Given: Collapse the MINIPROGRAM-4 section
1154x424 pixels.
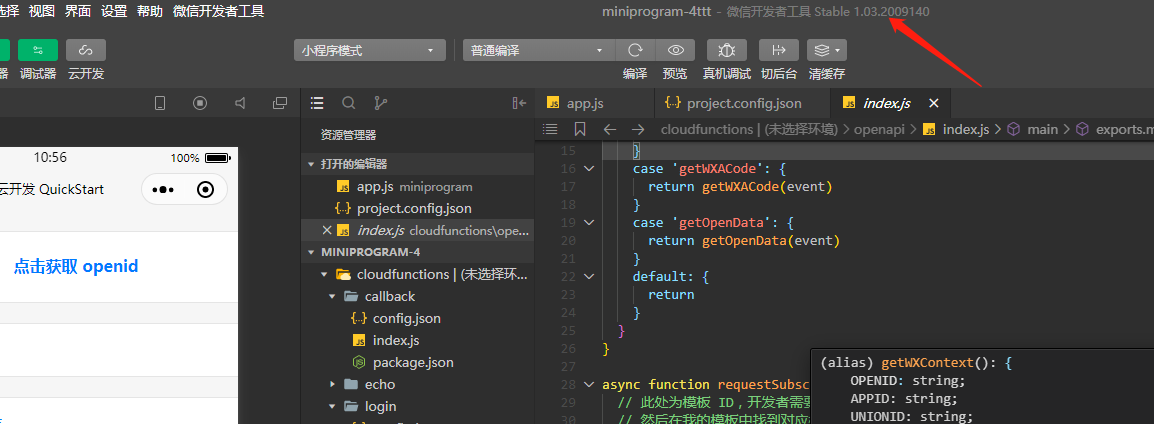Looking at the screenshot, I should [x=418, y=252].
